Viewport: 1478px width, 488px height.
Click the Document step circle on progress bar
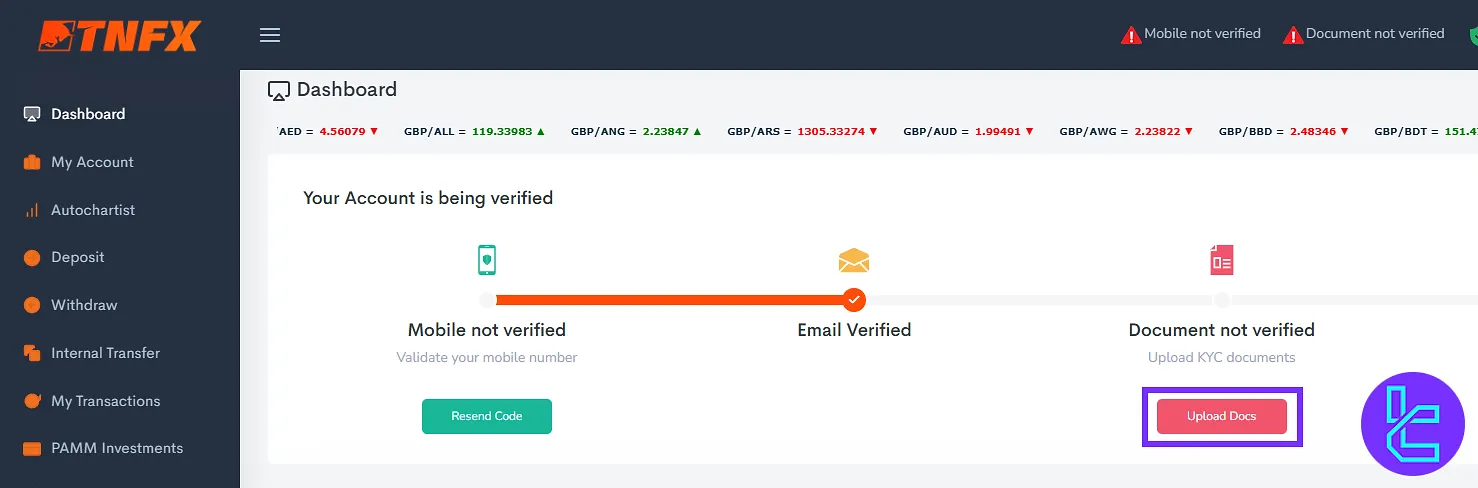tap(1221, 299)
